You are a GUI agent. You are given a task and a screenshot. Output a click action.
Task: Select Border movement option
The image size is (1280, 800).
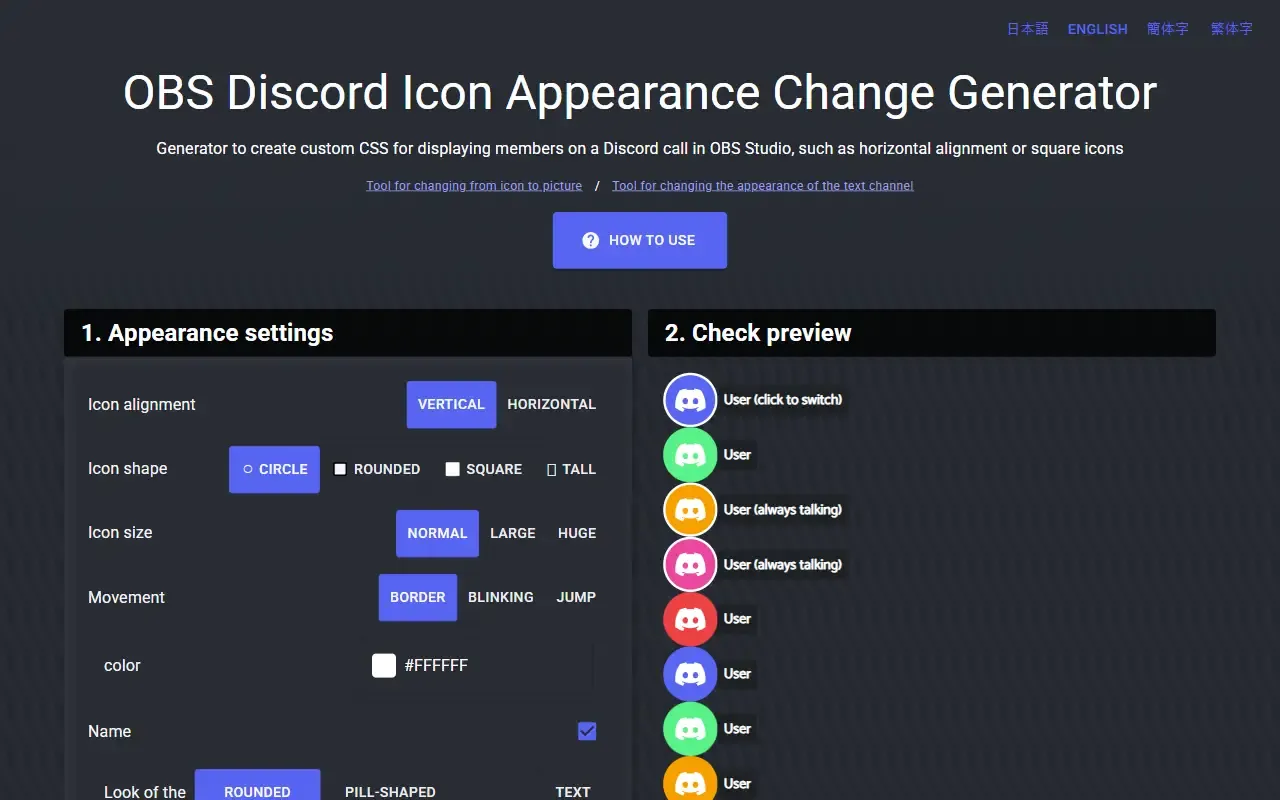pos(418,597)
